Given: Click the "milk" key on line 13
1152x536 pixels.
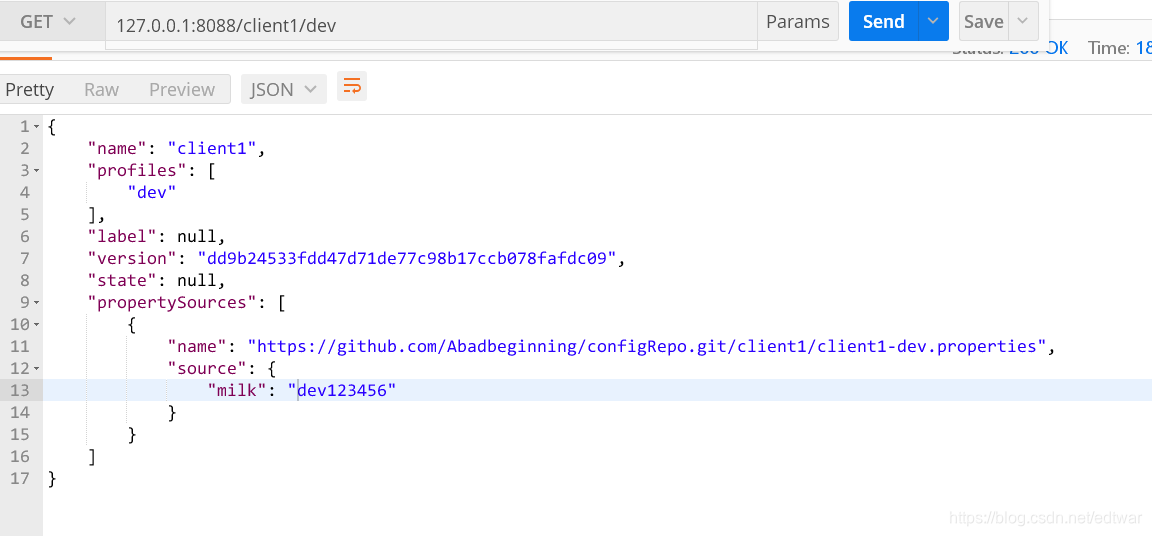Looking at the screenshot, I should pos(237,391).
